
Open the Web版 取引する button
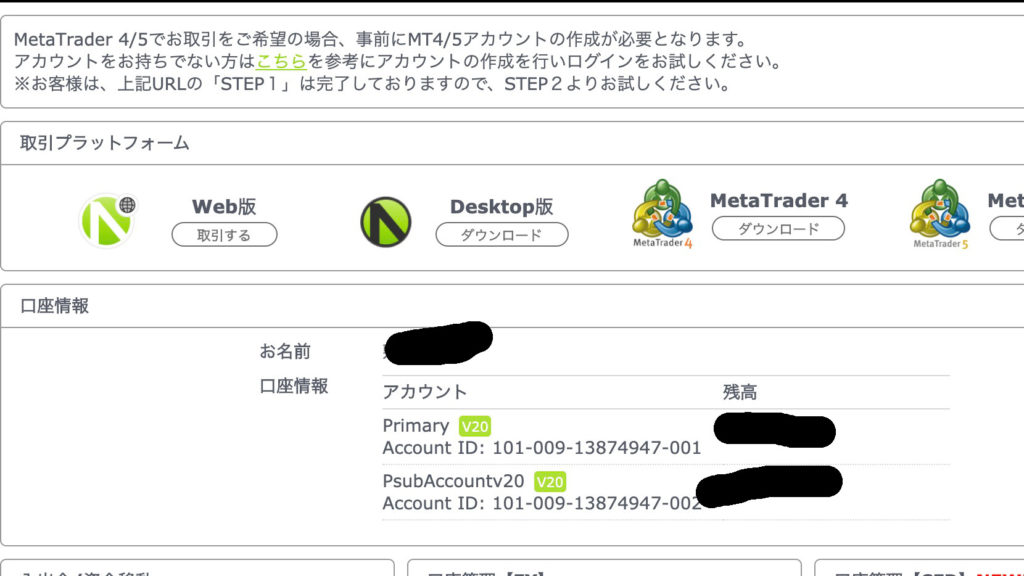[225, 235]
